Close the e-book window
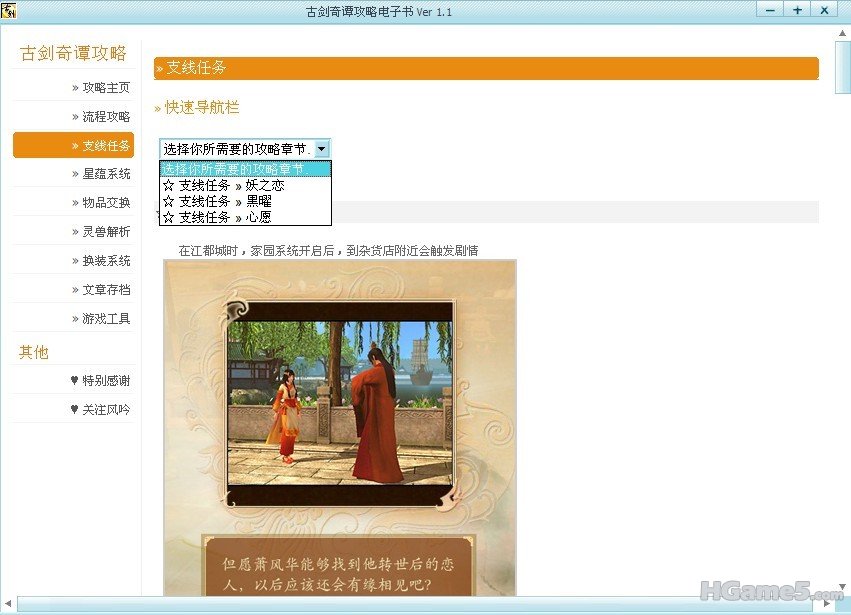This screenshot has height=615, width=851. pyautogui.click(x=824, y=10)
